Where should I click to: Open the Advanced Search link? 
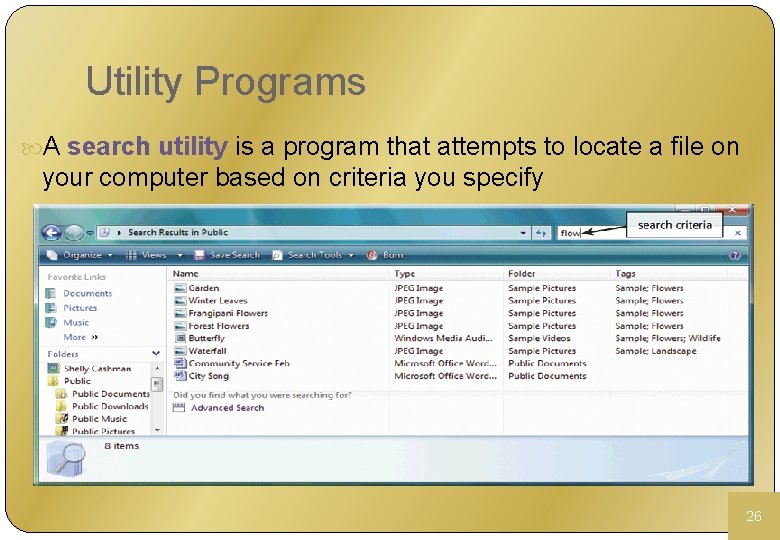point(227,408)
